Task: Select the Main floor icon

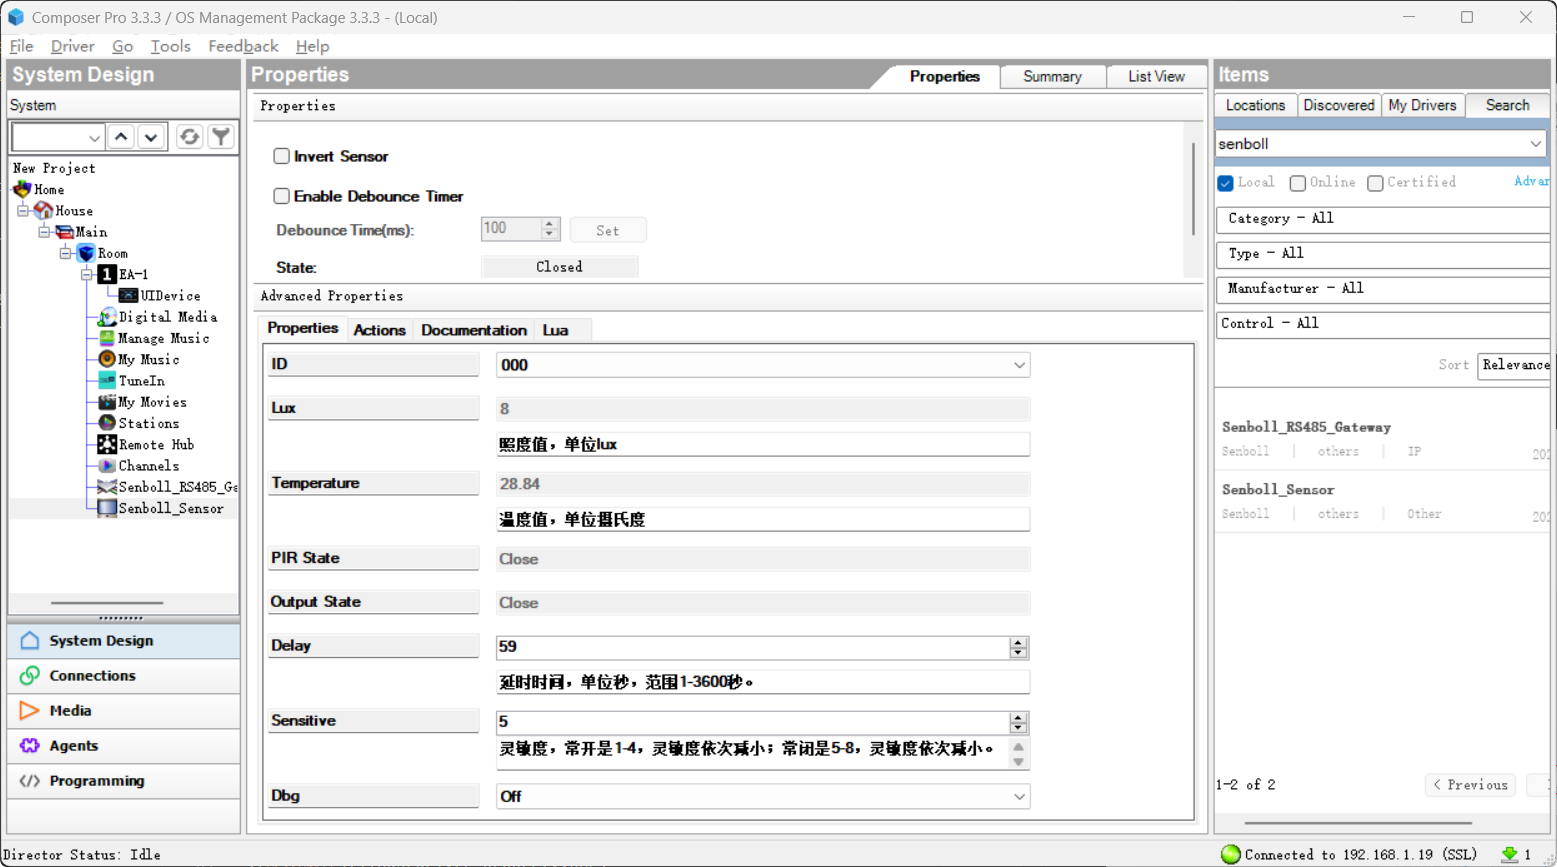Action: tap(65, 232)
